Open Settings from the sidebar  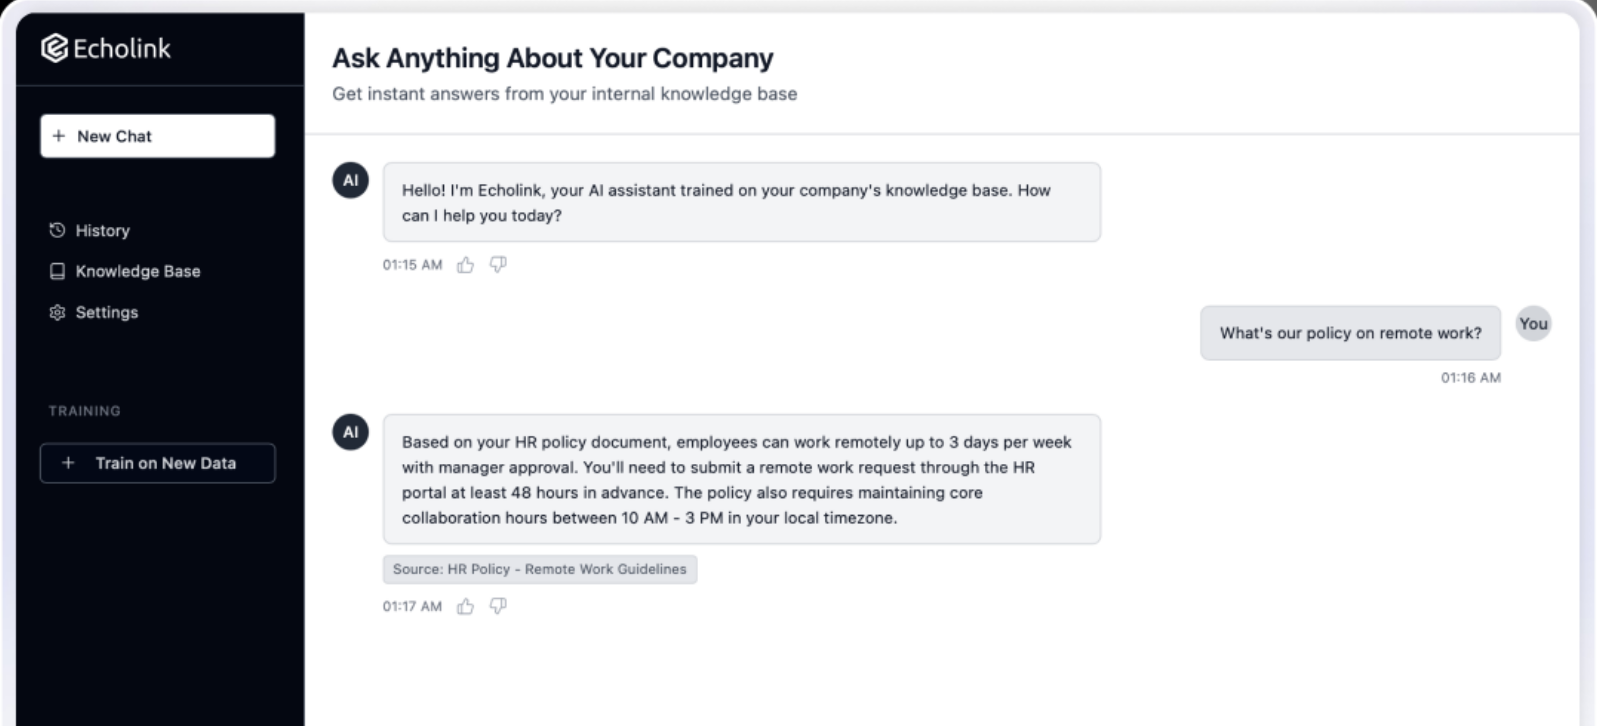pyautogui.click(x=106, y=312)
